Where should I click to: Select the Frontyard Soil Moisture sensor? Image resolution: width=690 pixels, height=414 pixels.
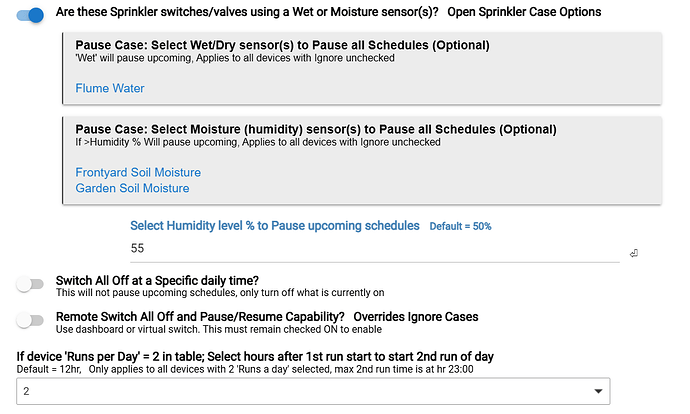click(138, 172)
